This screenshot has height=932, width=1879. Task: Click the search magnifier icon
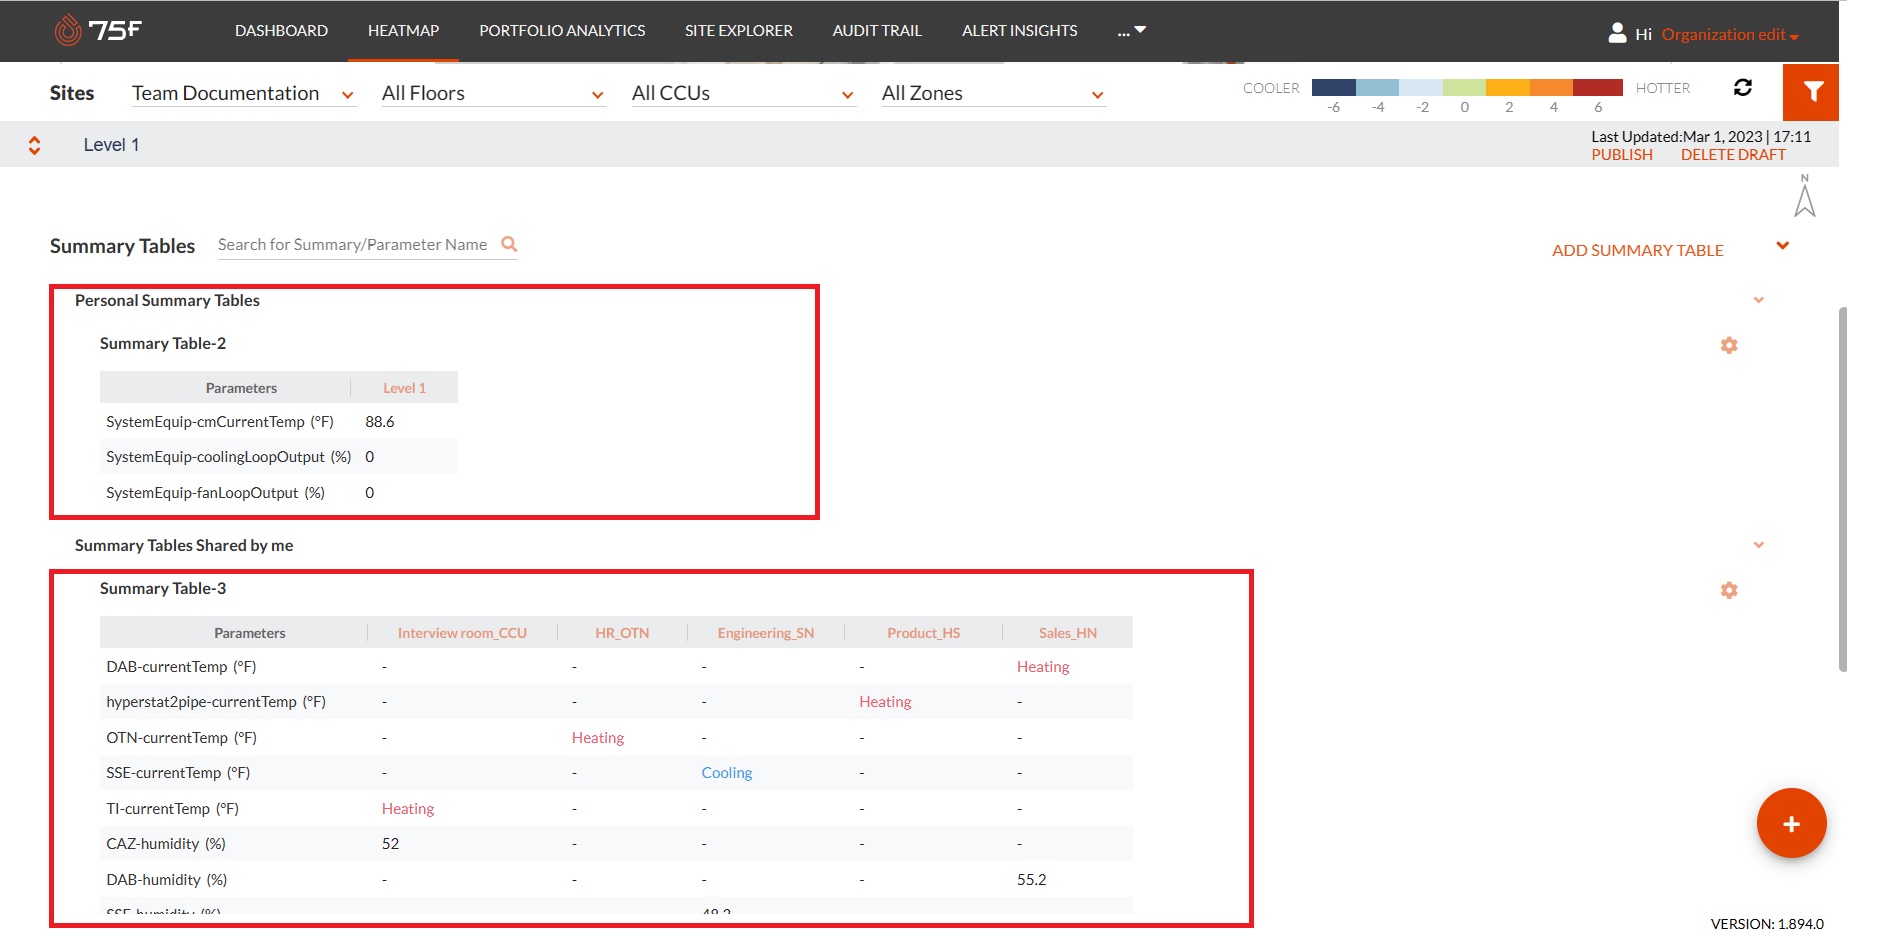[x=509, y=244]
